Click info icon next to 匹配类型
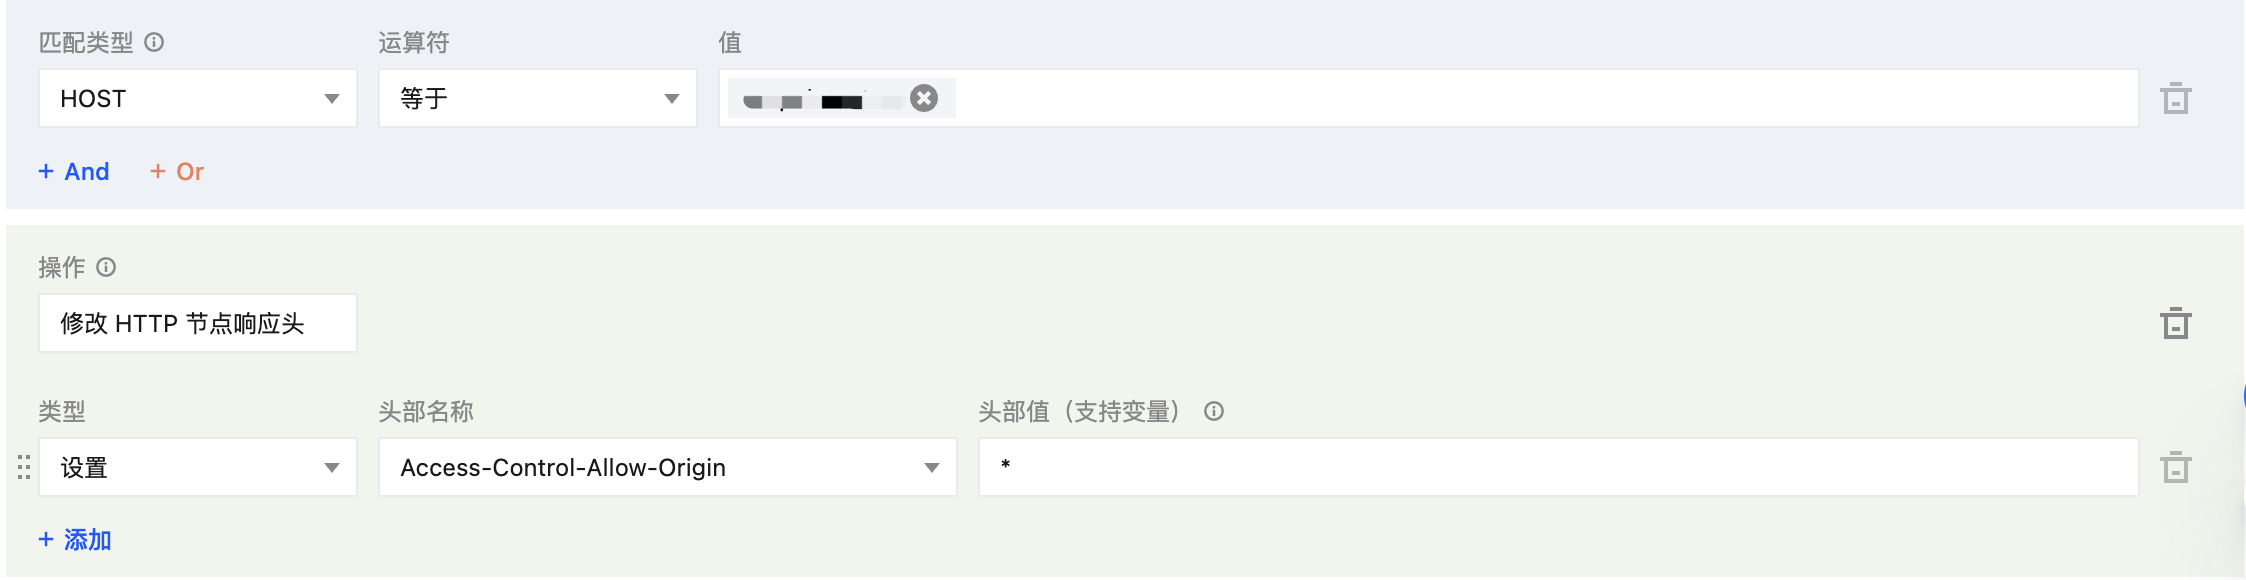The image size is (2246, 580). coord(154,42)
